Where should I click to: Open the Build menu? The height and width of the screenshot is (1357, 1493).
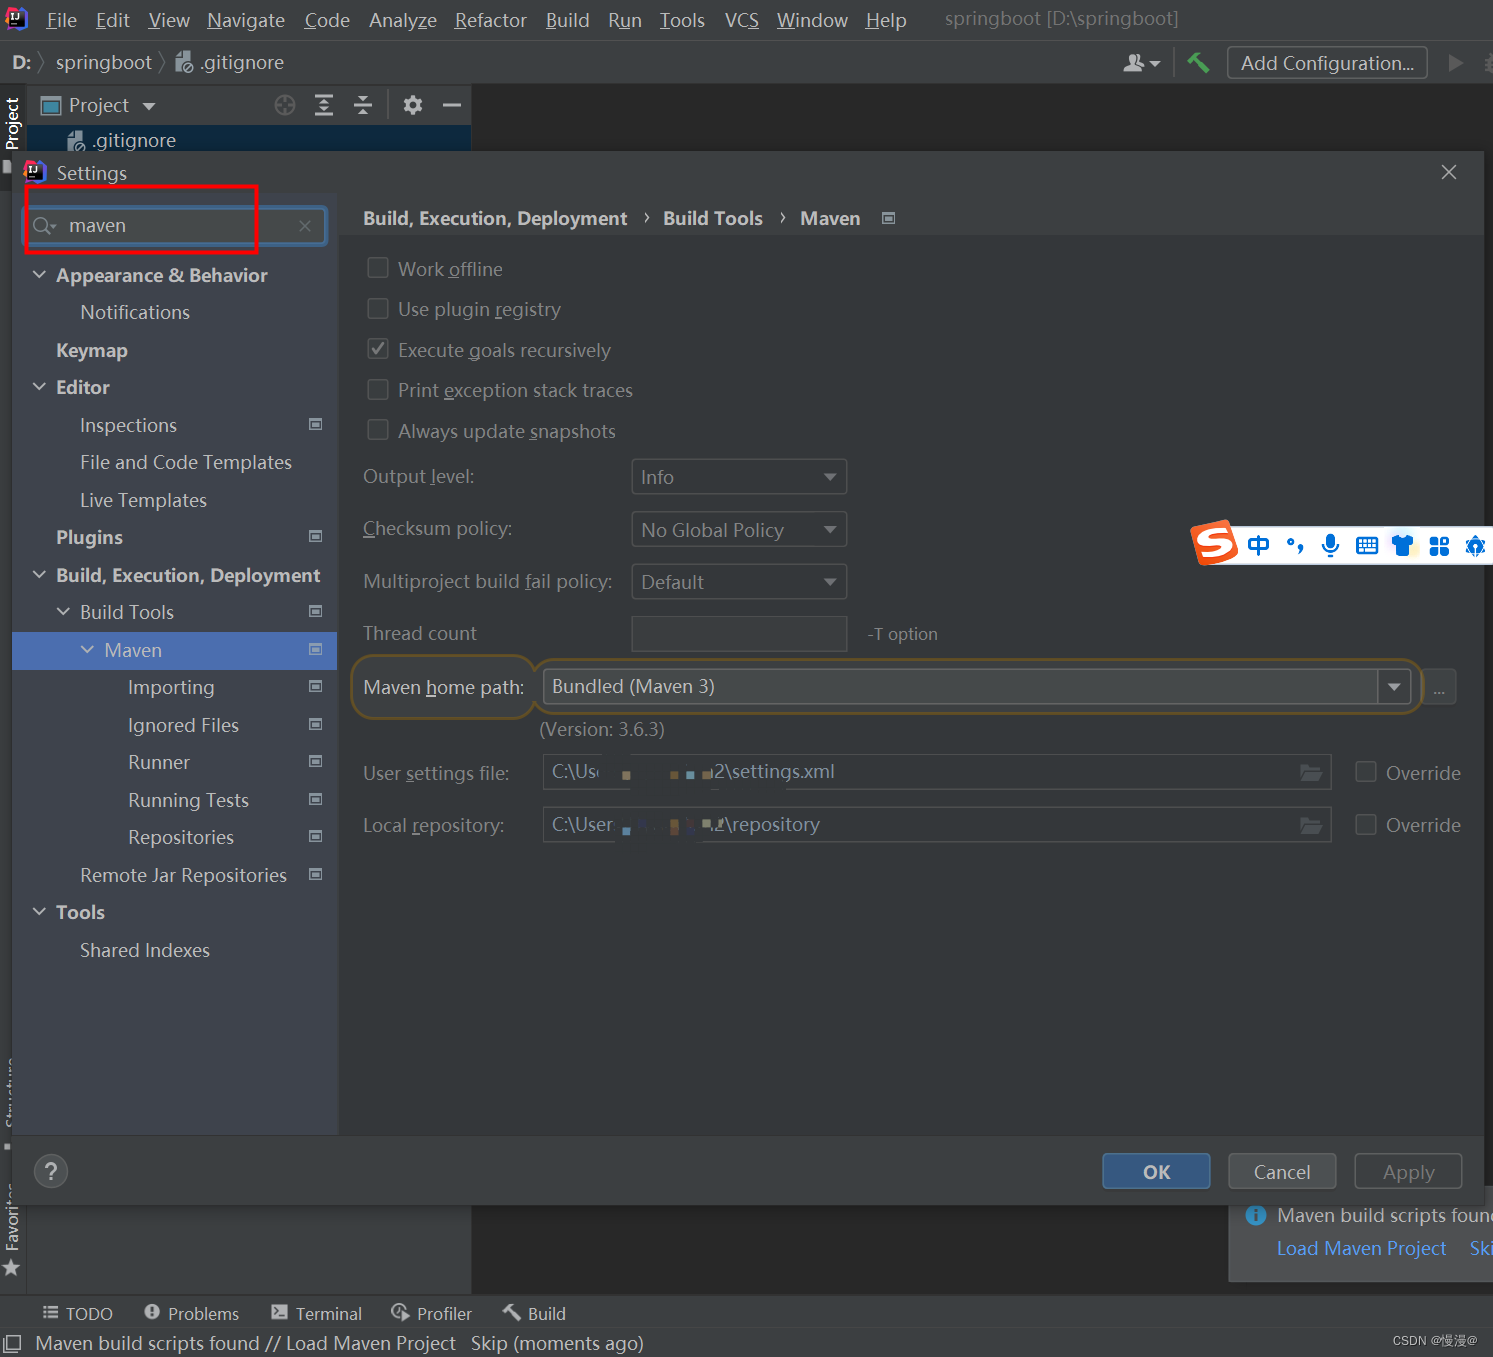point(567,20)
